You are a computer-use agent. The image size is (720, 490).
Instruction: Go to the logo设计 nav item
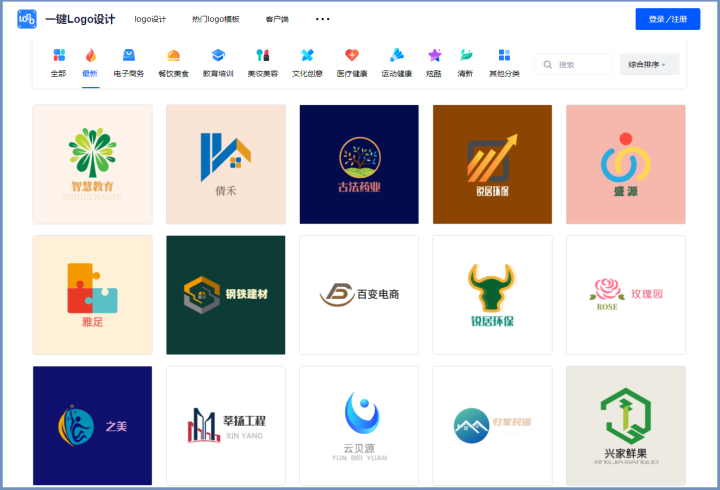(150, 19)
